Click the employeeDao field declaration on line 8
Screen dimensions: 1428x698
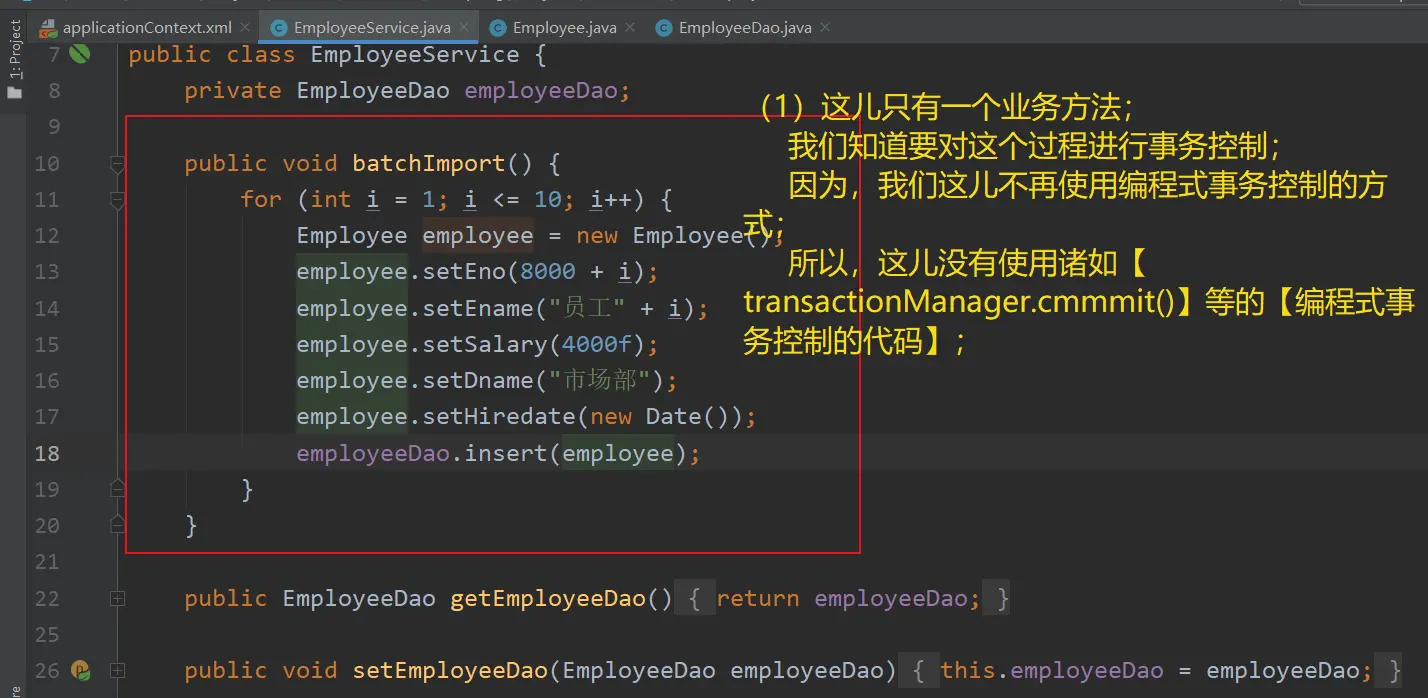point(540,91)
